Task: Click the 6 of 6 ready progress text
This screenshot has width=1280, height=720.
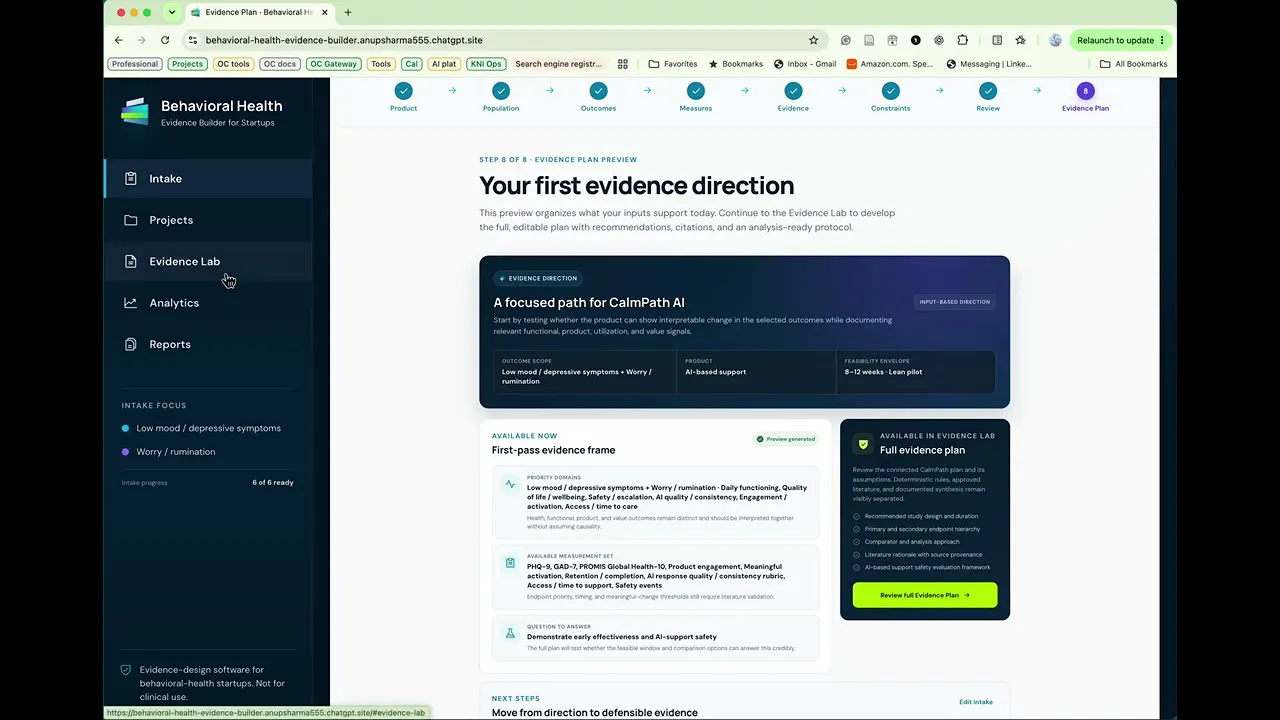Action: coord(273,483)
